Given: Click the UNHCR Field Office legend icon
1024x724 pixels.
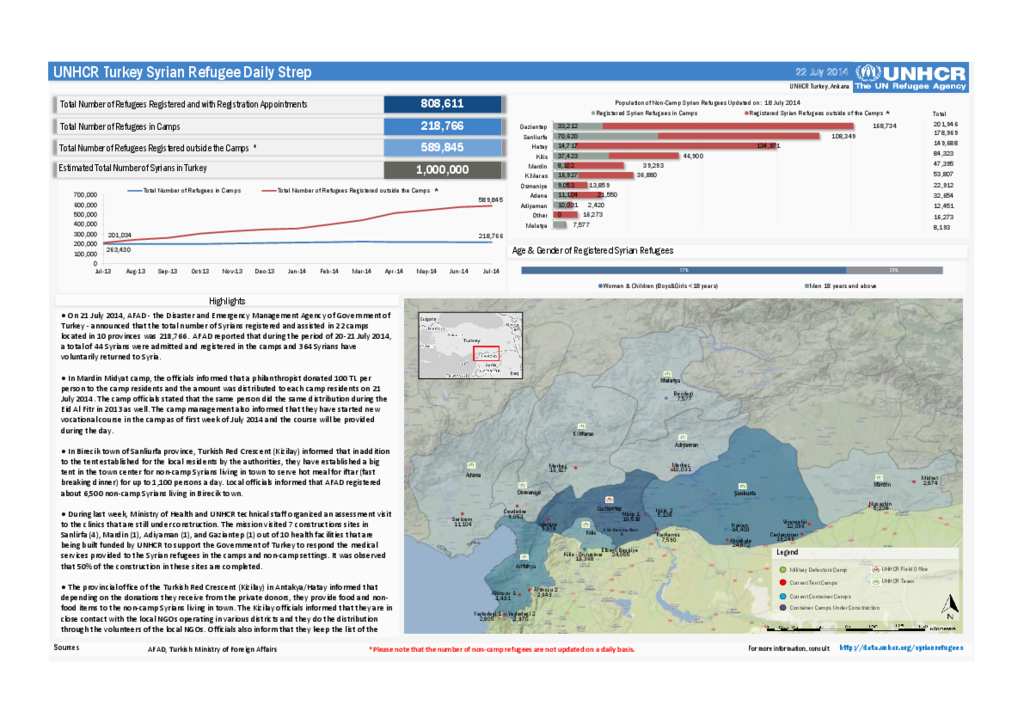Looking at the screenshot, I should coord(876,569).
